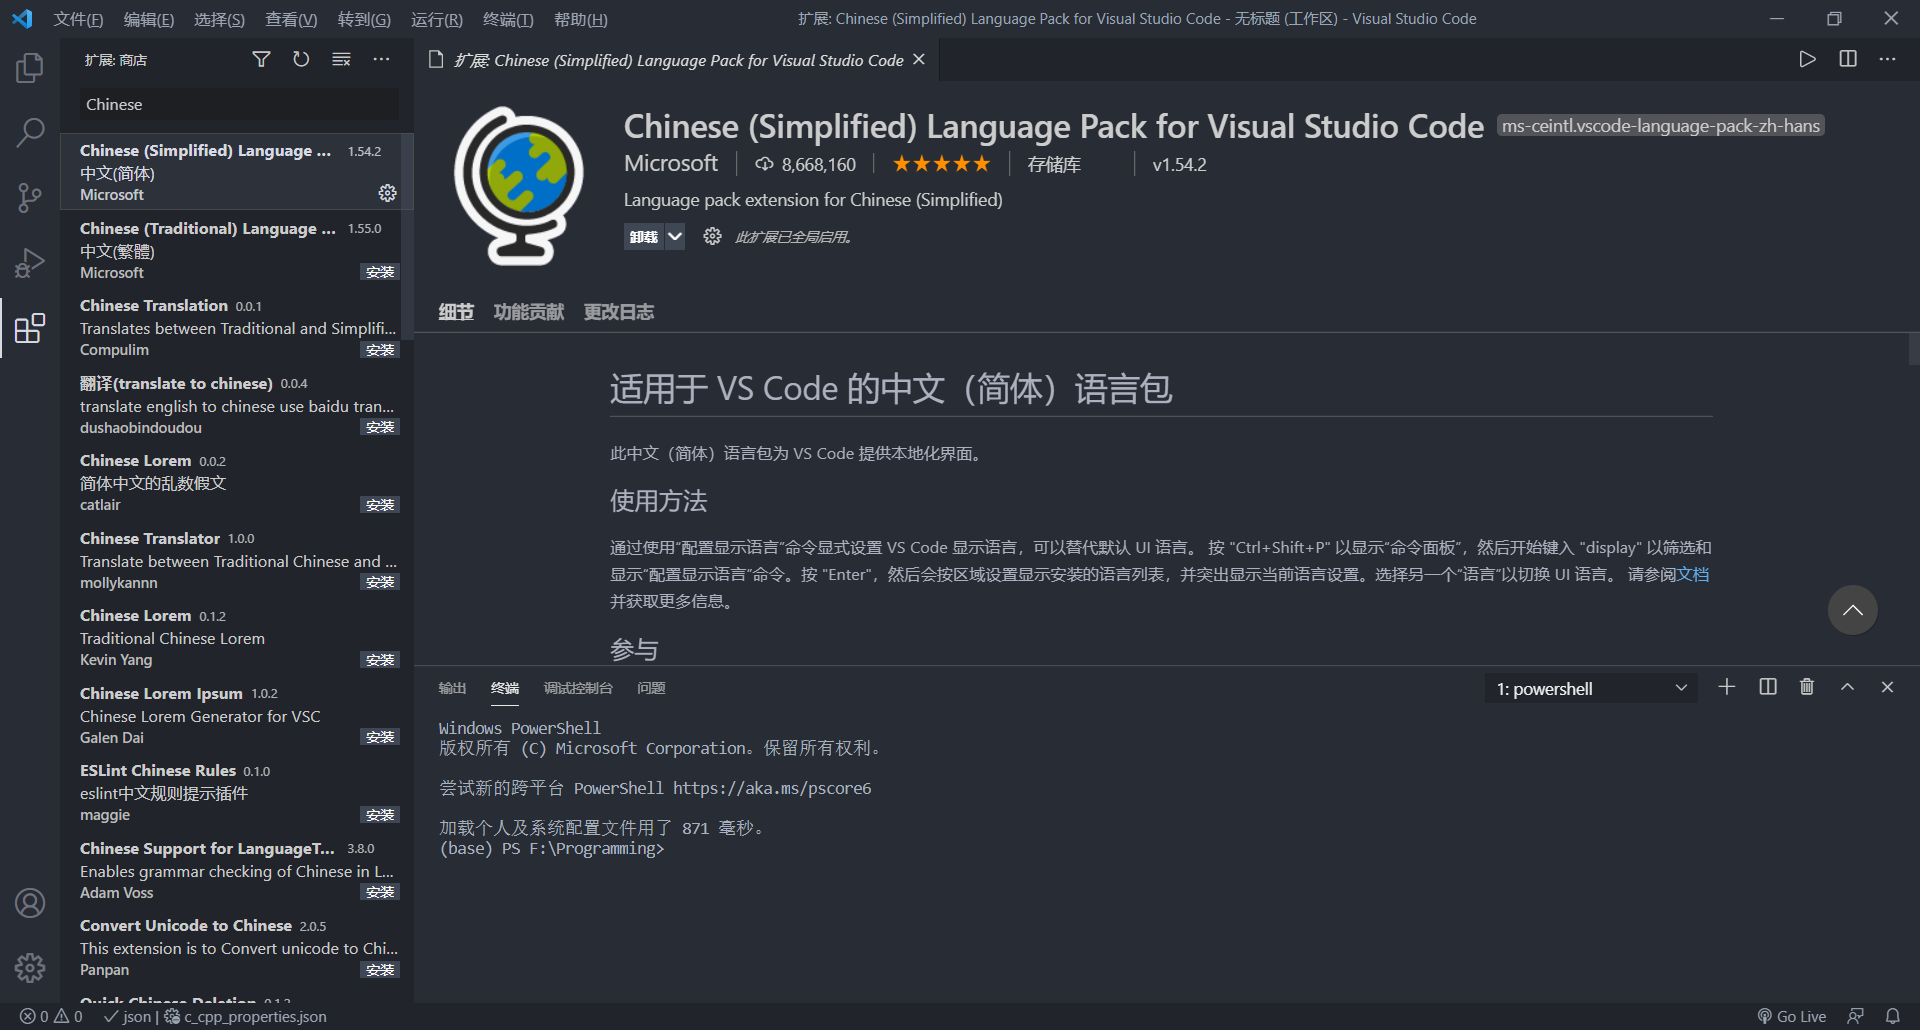Image resolution: width=1920 pixels, height=1030 pixels.
Task: Open the Source Control view
Action: tap(30, 197)
